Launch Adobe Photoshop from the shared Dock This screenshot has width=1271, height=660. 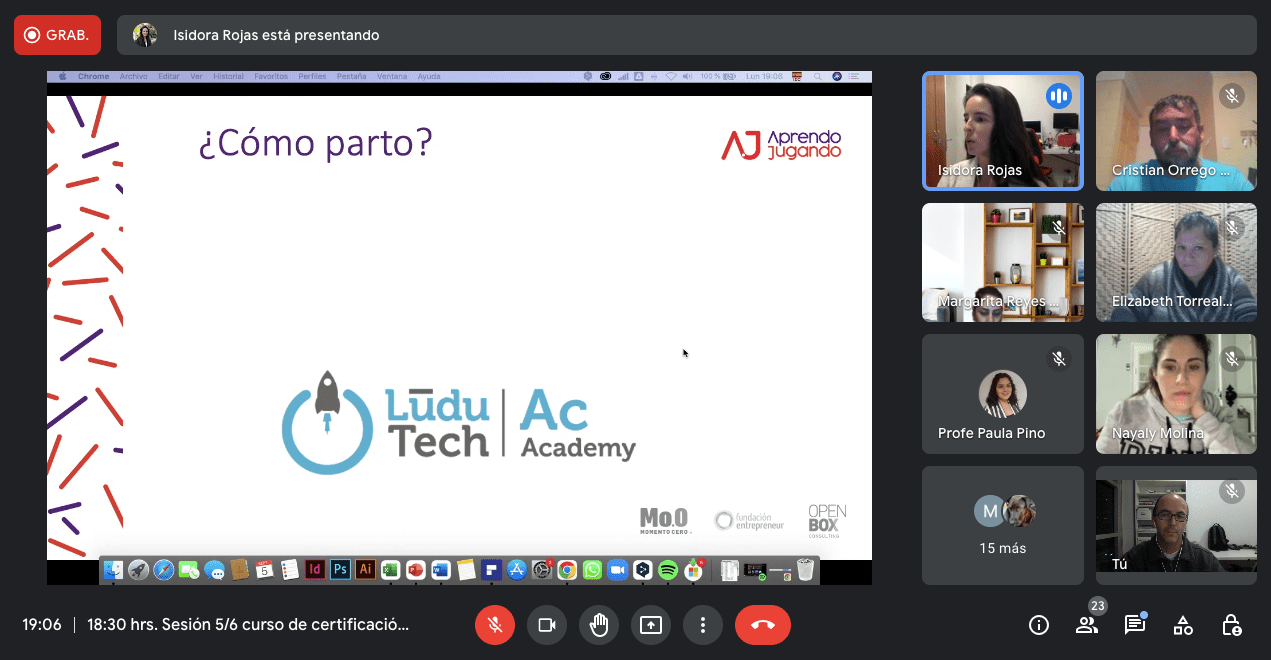pyautogui.click(x=340, y=570)
